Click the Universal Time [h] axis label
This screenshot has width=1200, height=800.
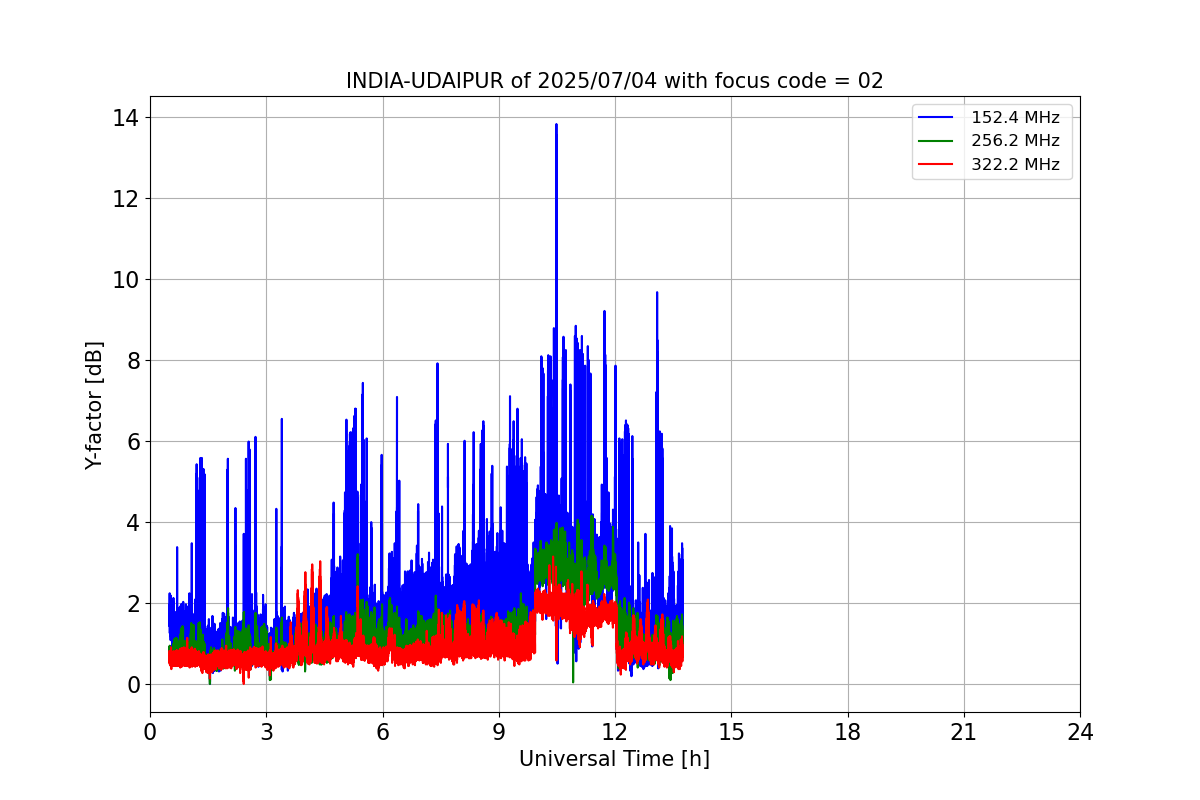pyautogui.click(x=614, y=759)
